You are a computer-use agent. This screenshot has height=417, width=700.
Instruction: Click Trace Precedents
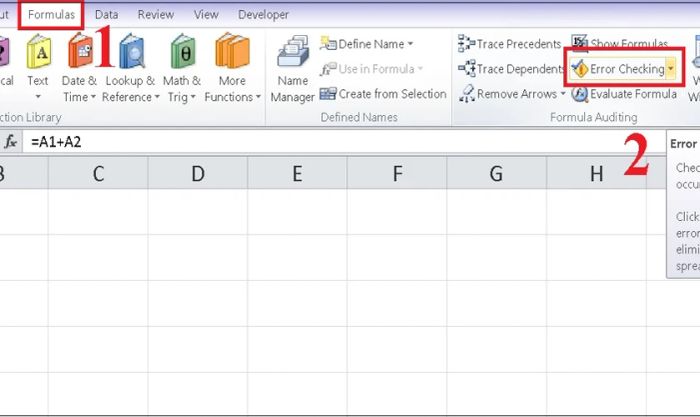click(510, 44)
